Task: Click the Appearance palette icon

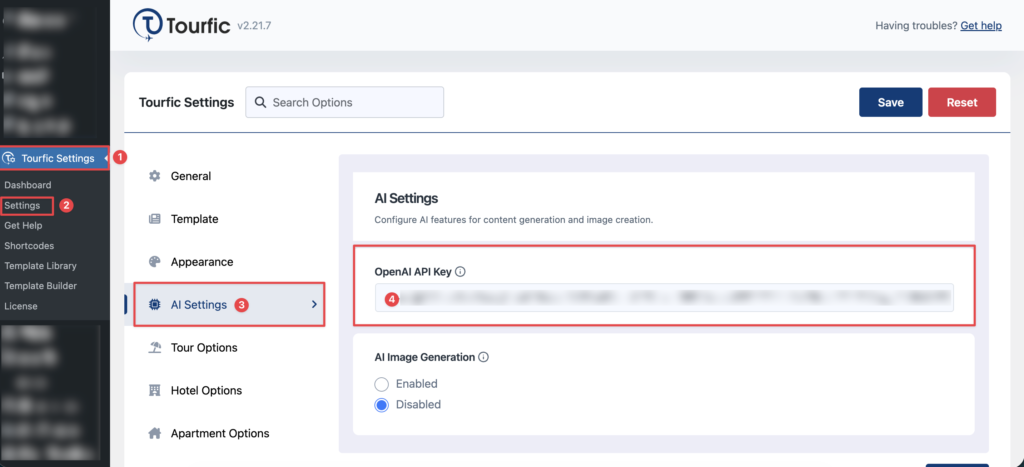Action: pyautogui.click(x=154, y=262)
